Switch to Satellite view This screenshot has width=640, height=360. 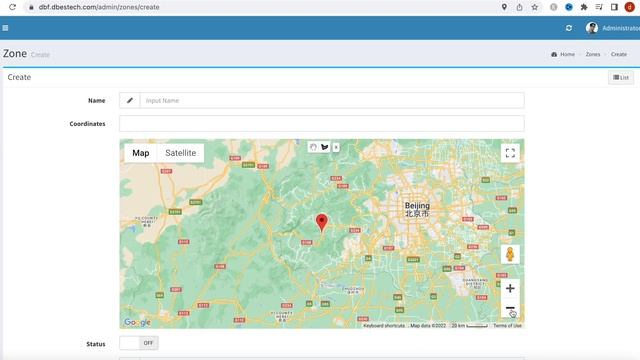pos(180,153)
